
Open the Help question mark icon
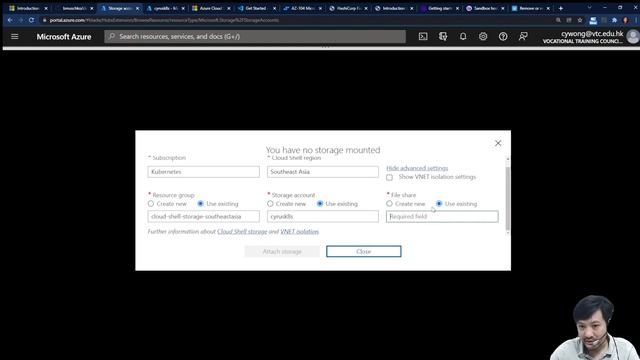point(503,37)
